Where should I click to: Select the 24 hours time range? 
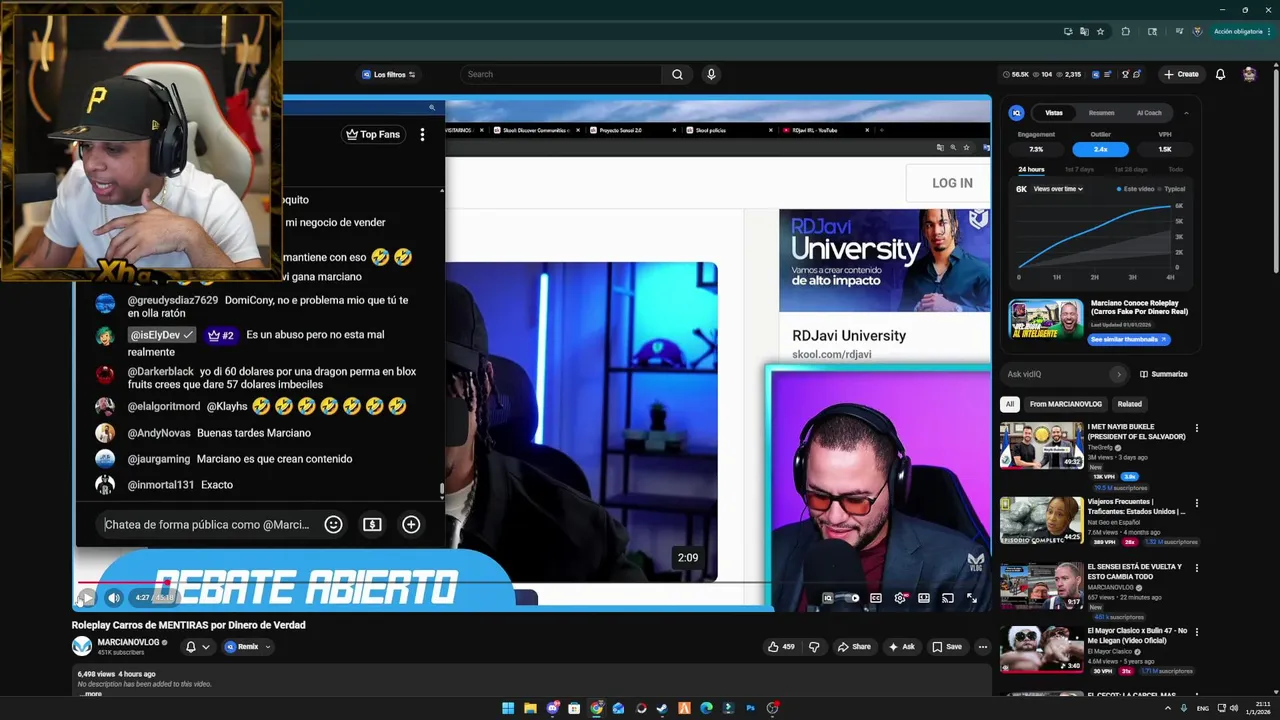click(1031, 169)
